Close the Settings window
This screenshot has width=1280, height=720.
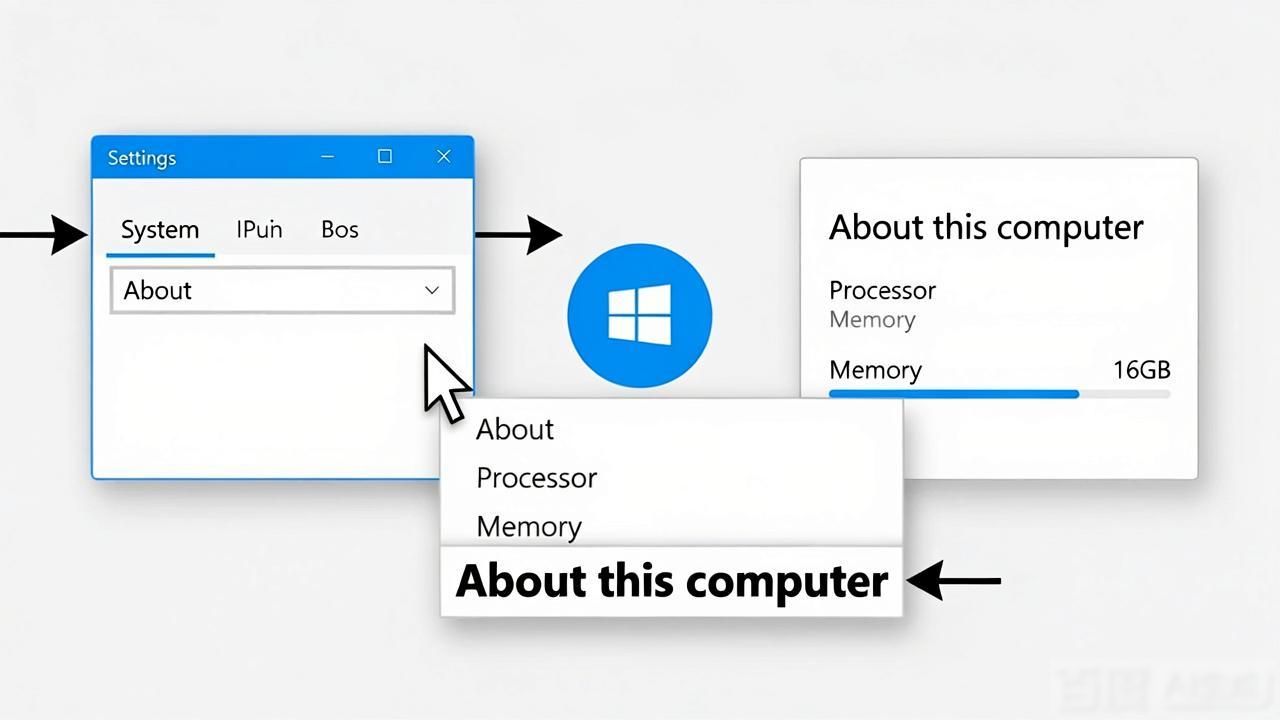click(444, 156)
